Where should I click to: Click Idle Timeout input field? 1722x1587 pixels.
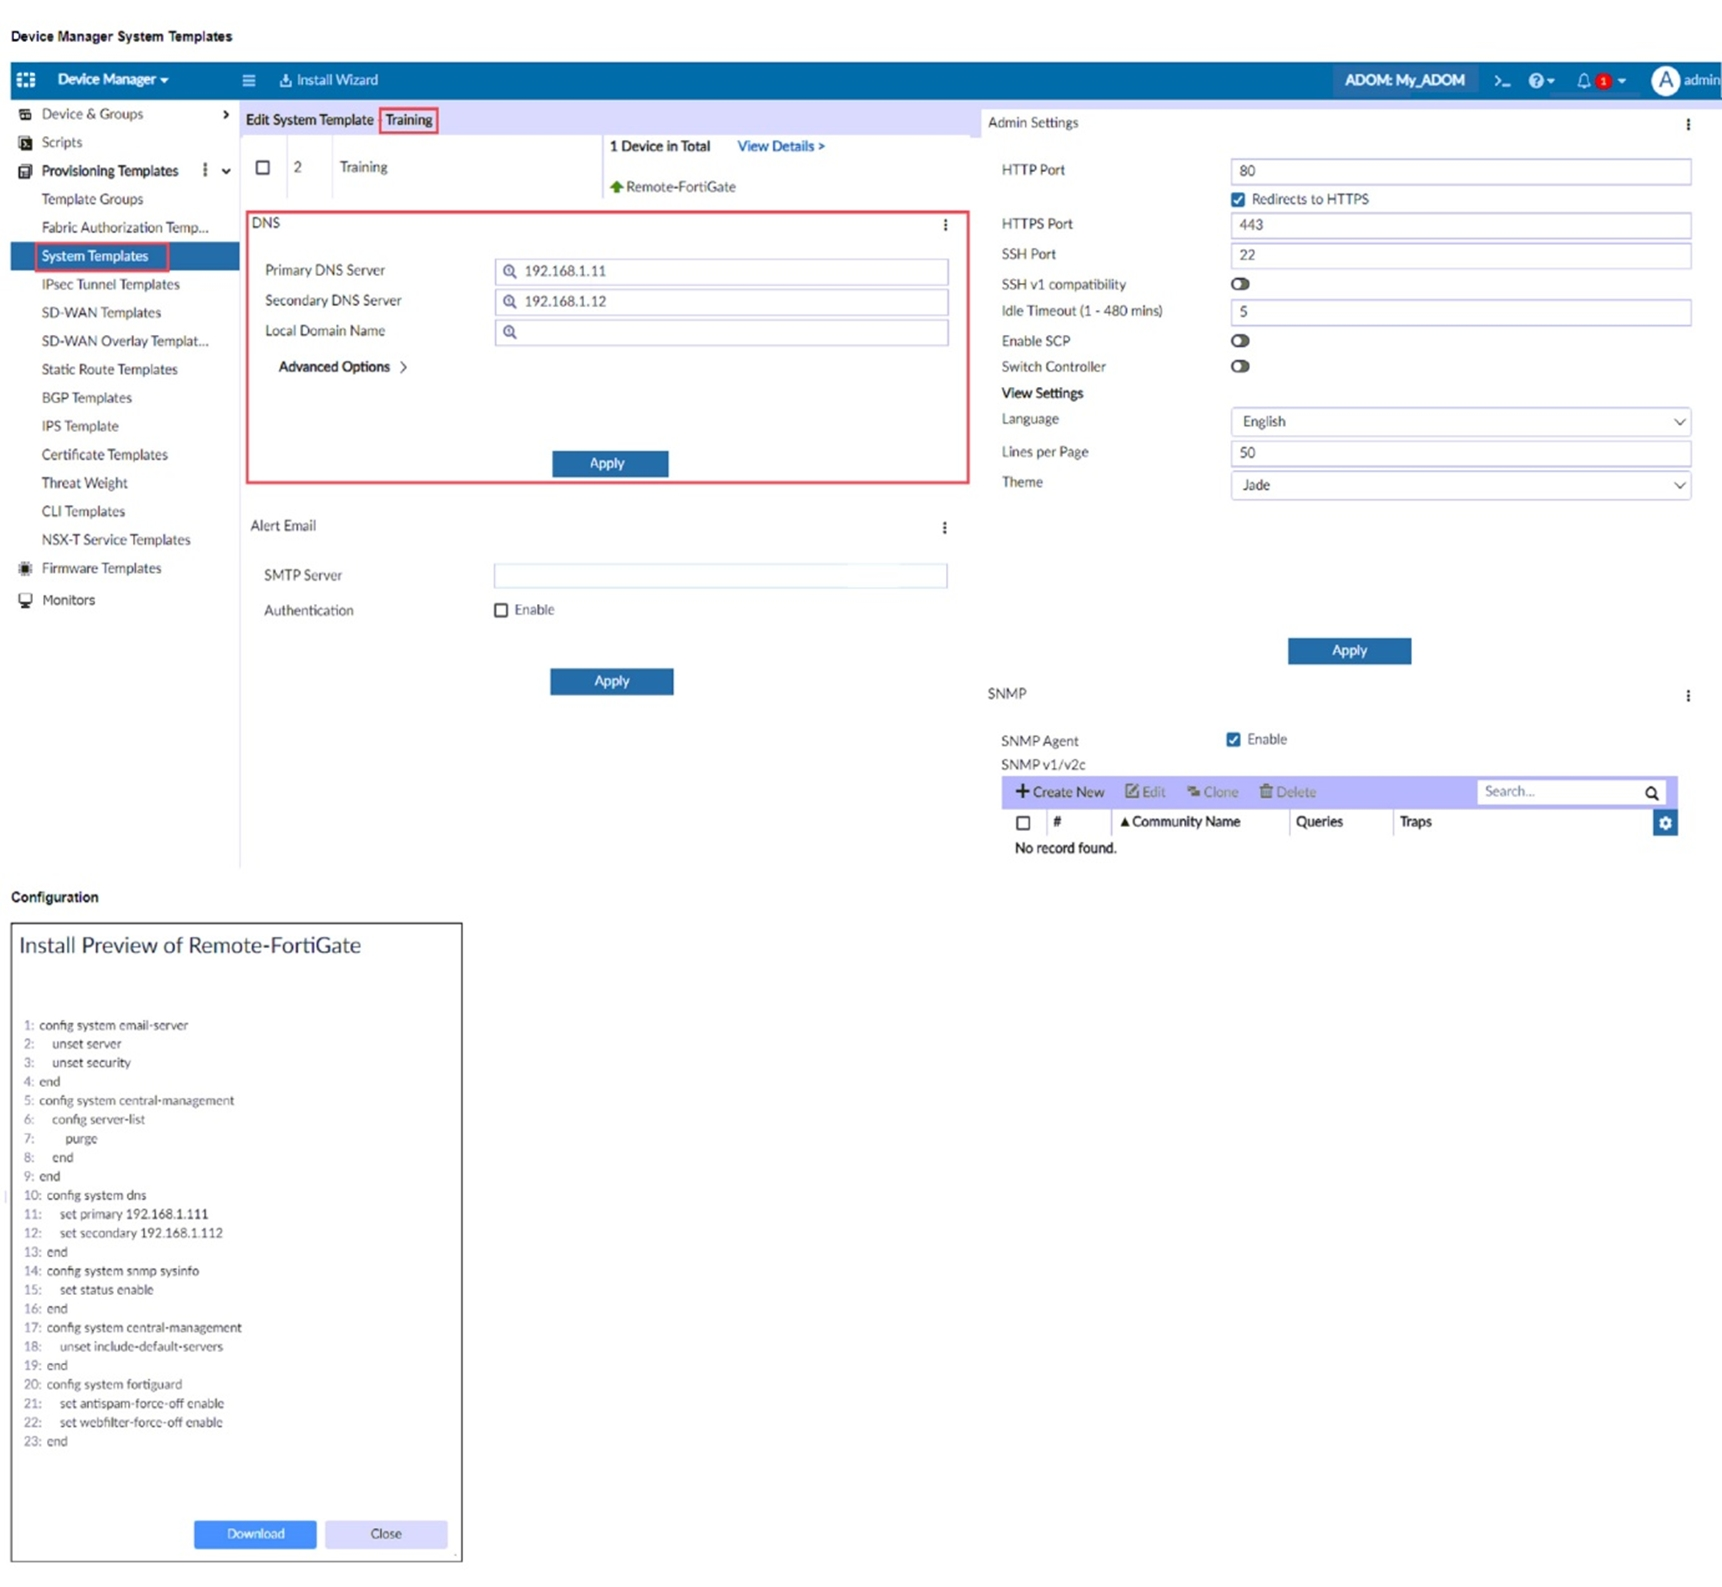point(1460,312)
